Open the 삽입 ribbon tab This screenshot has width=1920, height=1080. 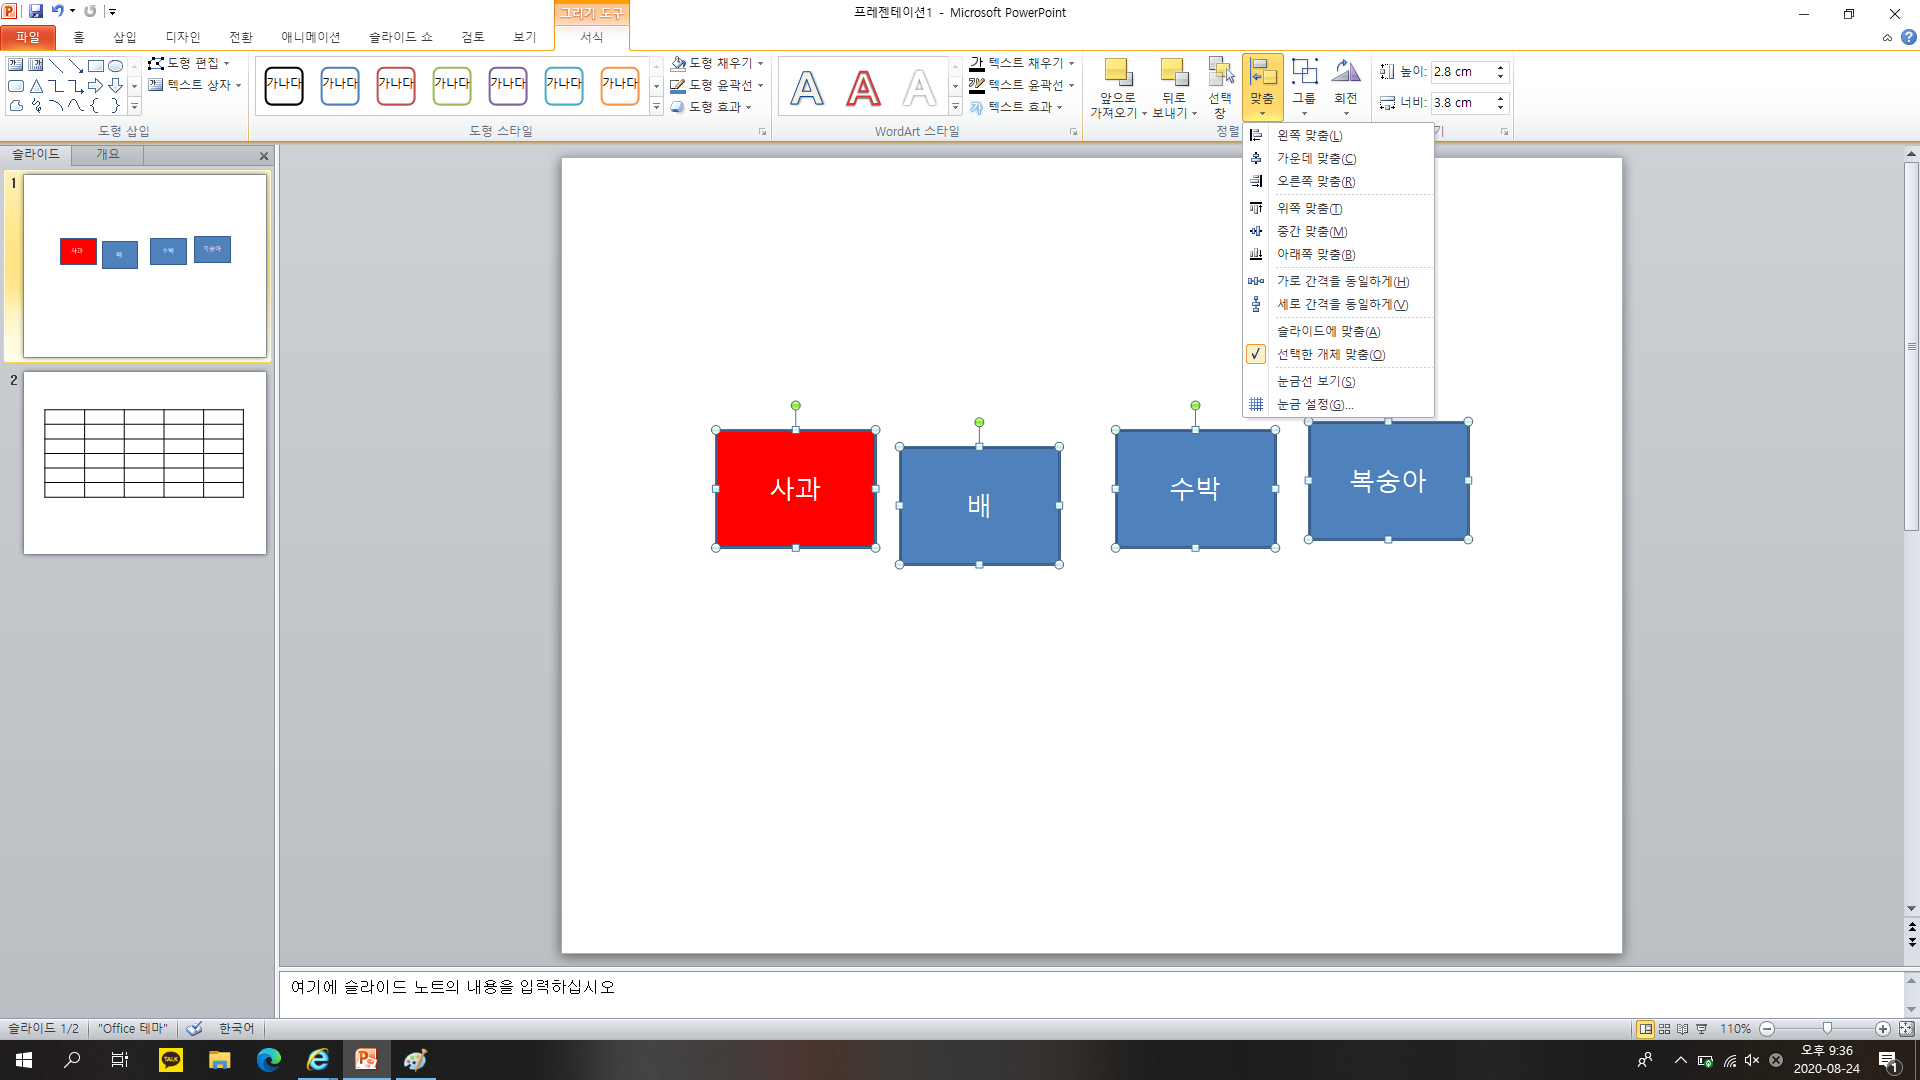click(x=125, y=37)
